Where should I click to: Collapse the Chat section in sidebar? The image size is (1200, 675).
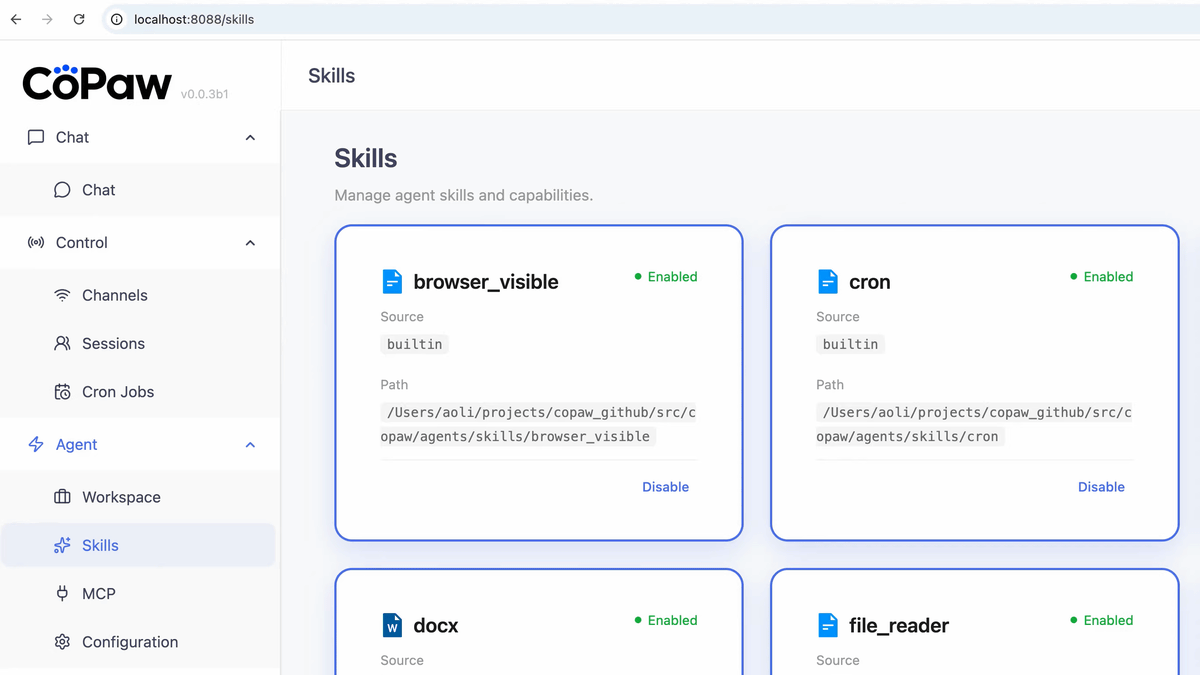pyautogui.click(x=250, y=138)
